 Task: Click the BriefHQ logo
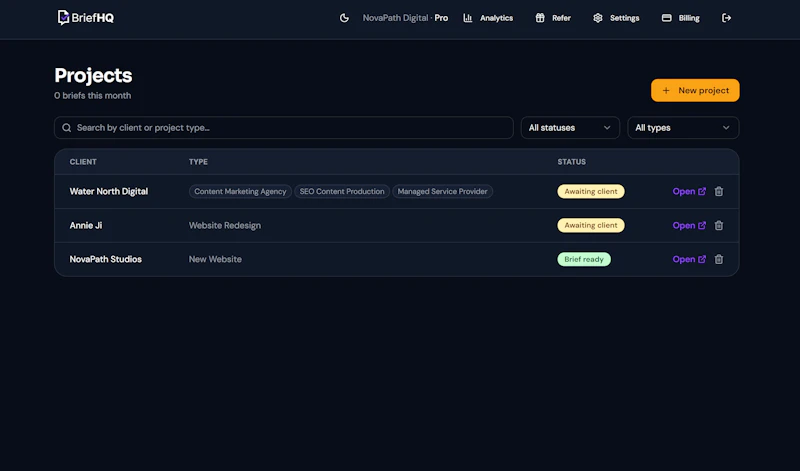[x=86, y=17]
